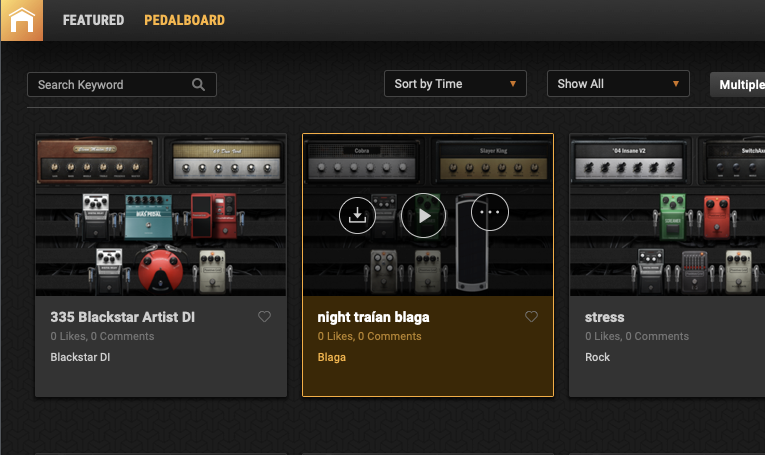
Task: Like the 335 Blackstar Artist DI preset
Action: pyautogui.click(x=264, y=317)
